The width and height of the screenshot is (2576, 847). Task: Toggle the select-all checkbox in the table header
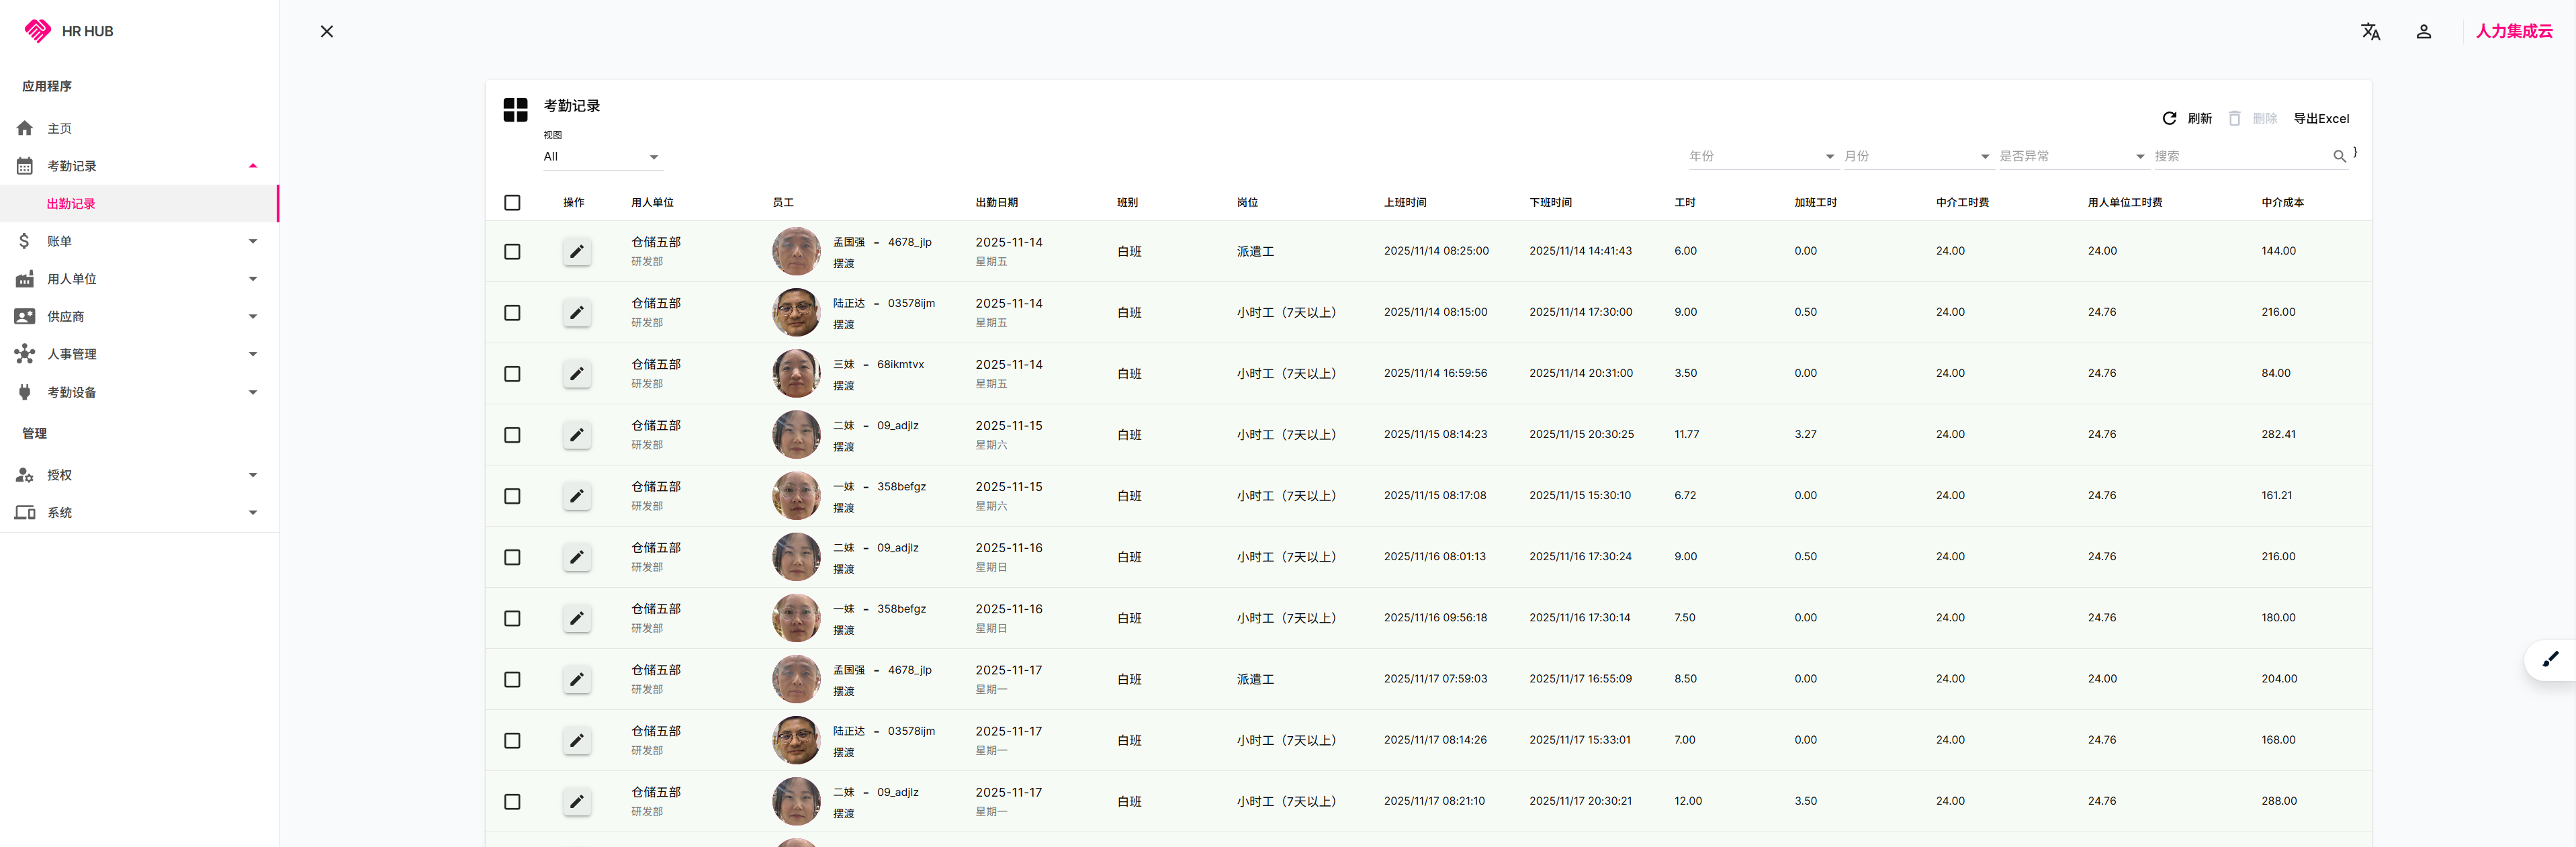[512, 203]
